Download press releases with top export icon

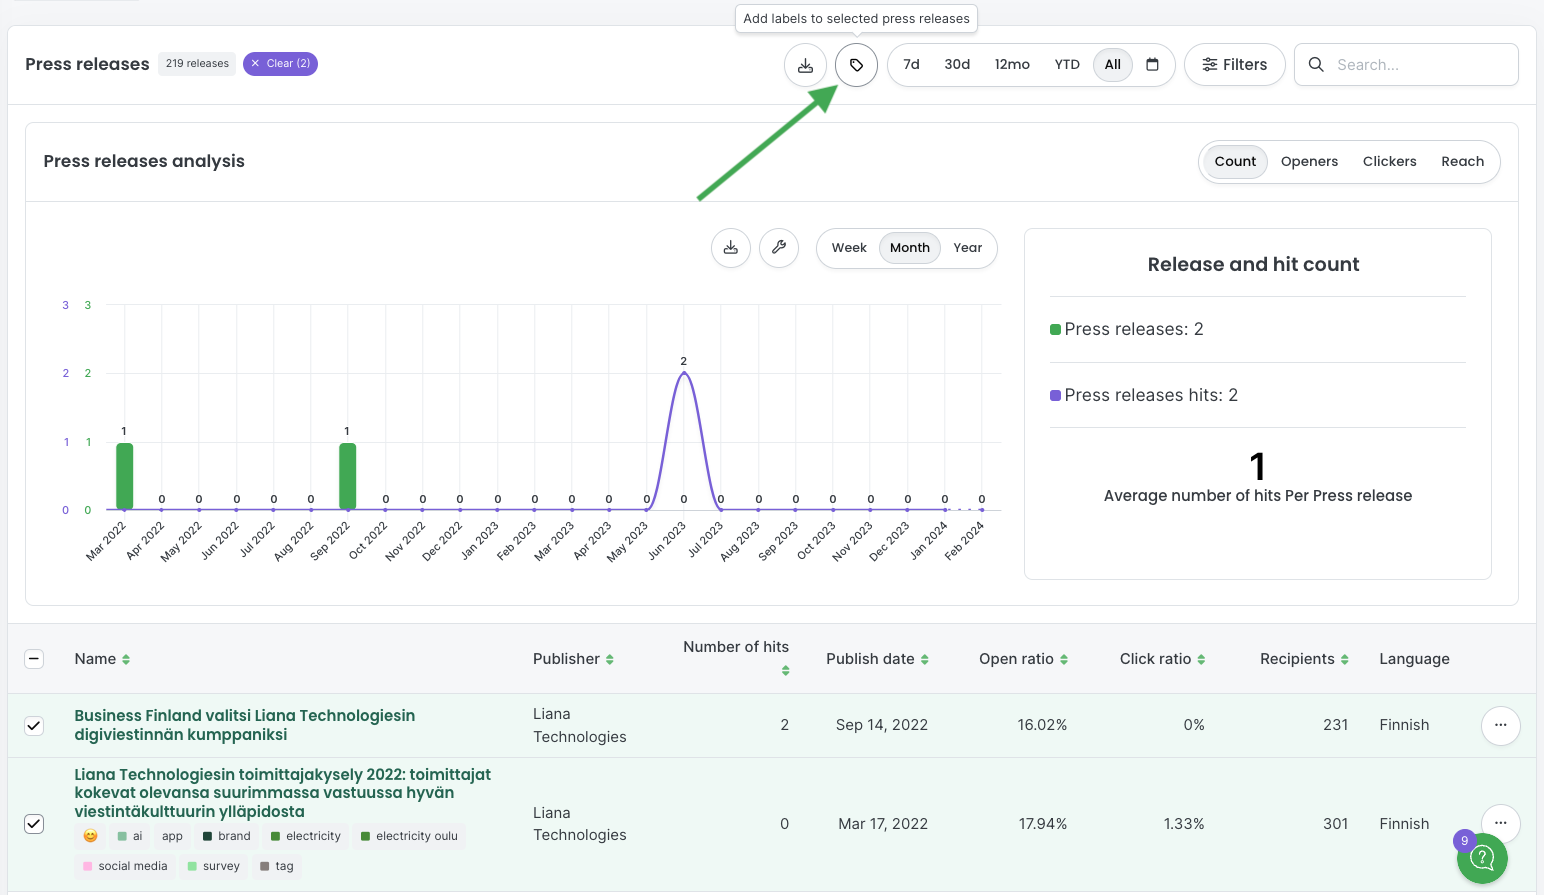tap(805, 65)
